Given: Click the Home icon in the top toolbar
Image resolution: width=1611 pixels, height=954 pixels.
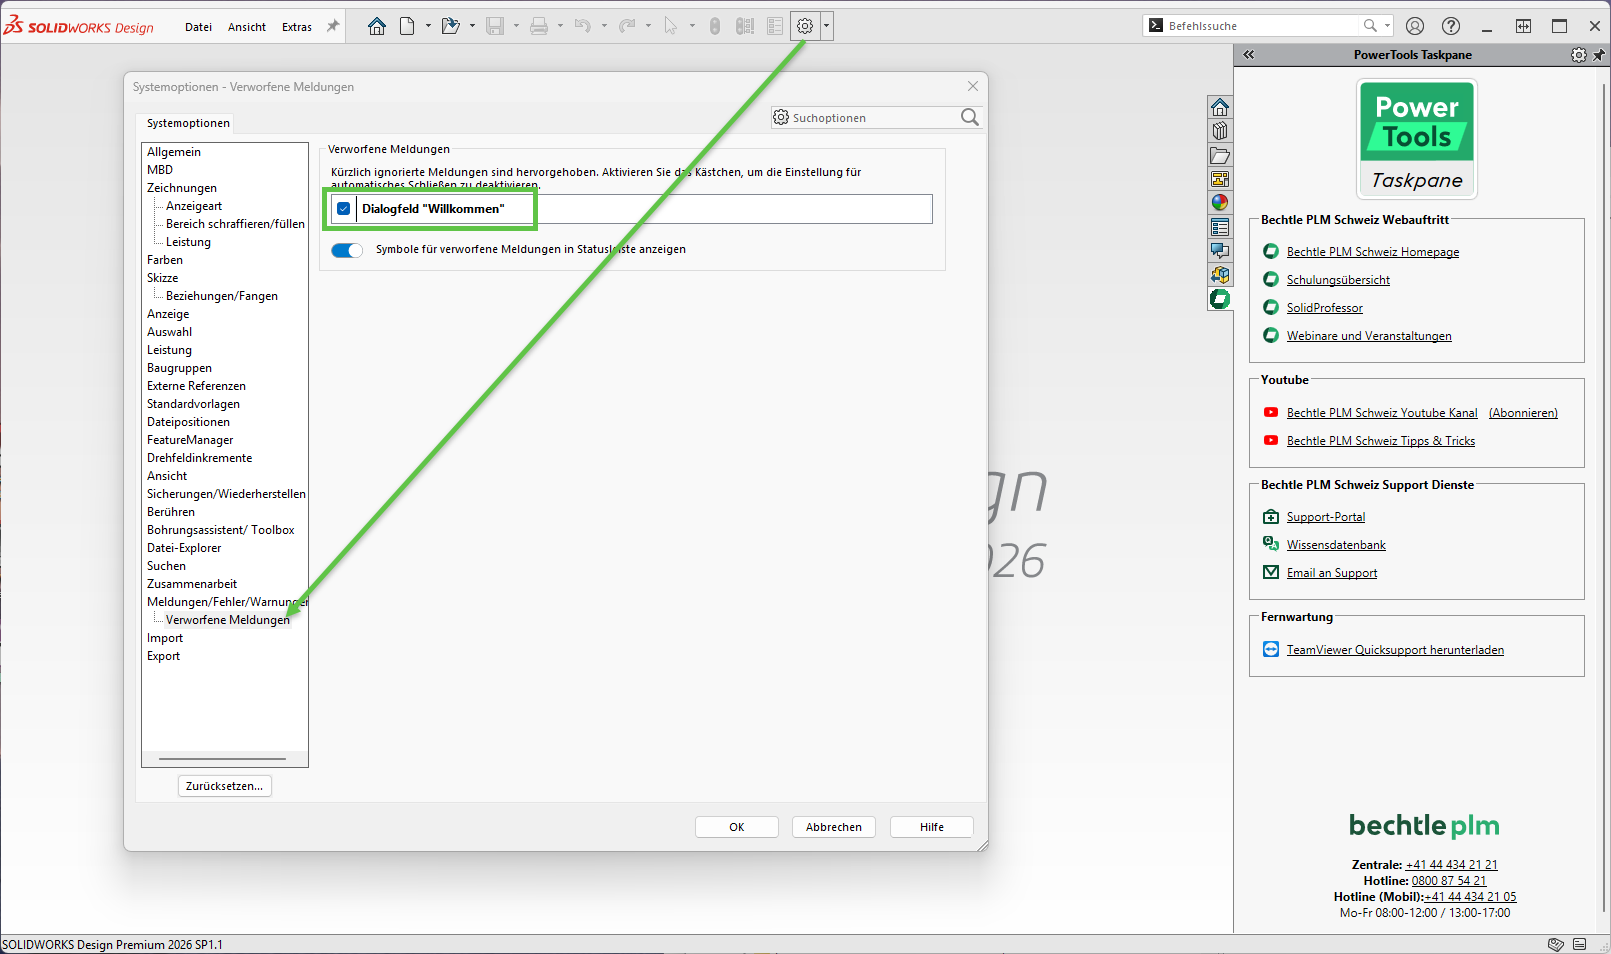Looking at the screenshot, I should pyautogui.click(x=377, y=27).
